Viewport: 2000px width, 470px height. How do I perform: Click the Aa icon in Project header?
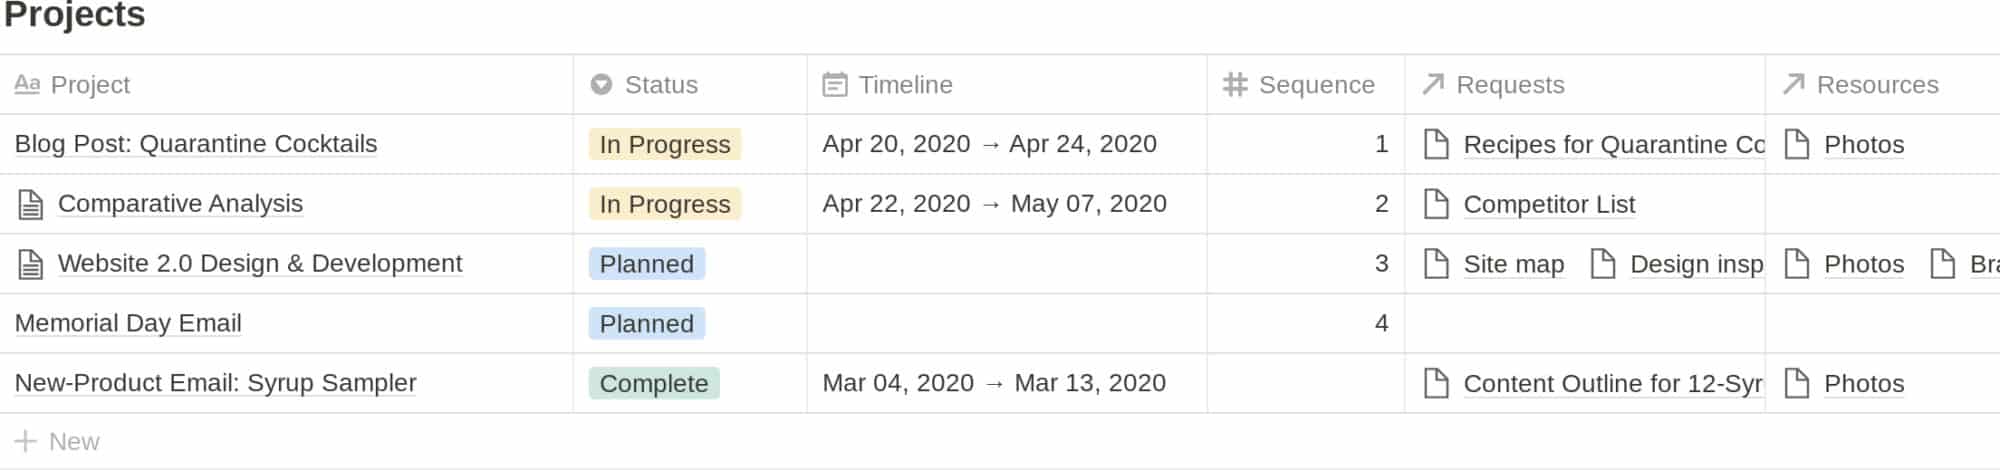[x=27, y=84]
